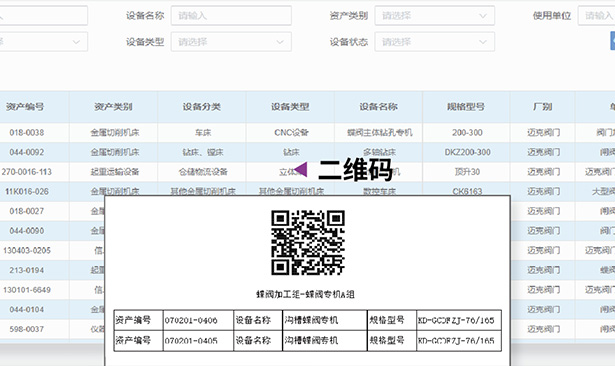The image size is (615, 366).
Task: Click the 设备类型 column header in table
Action: pos(290,107)
